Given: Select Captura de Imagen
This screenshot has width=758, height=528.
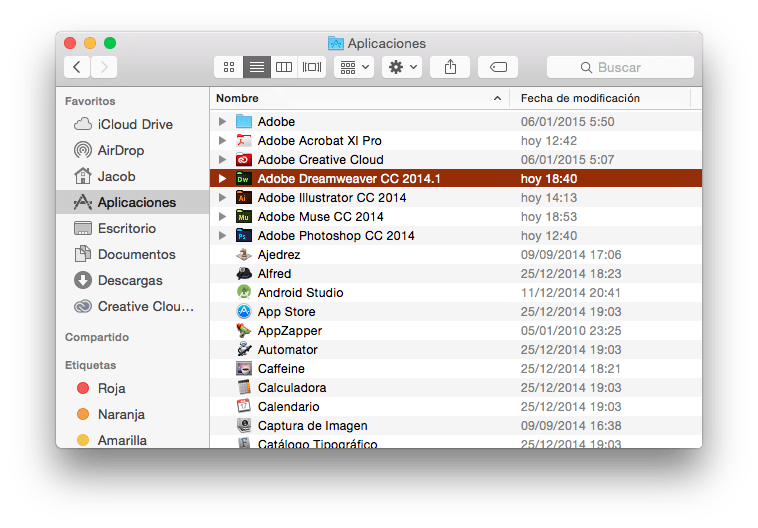Looking at the screenshot, I should click(x=456, y=425).
